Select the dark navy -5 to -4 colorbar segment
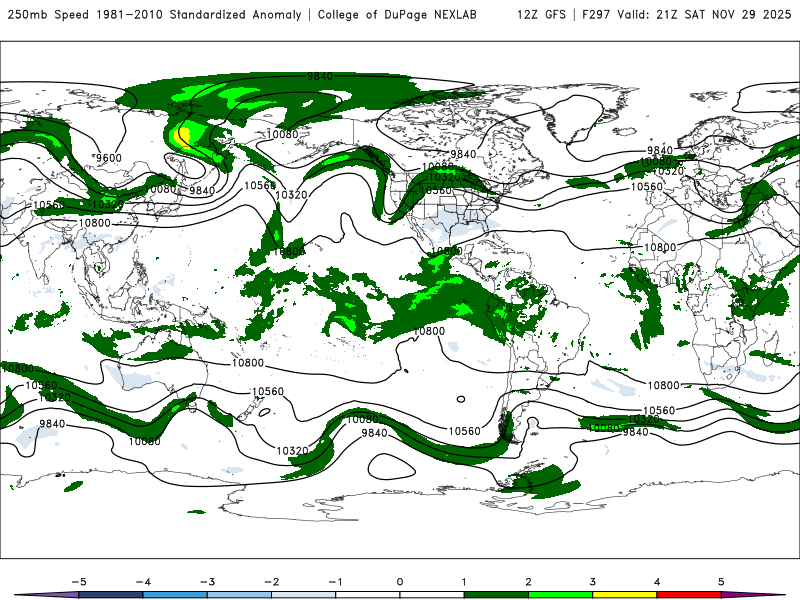 click(x=111, y=595)
